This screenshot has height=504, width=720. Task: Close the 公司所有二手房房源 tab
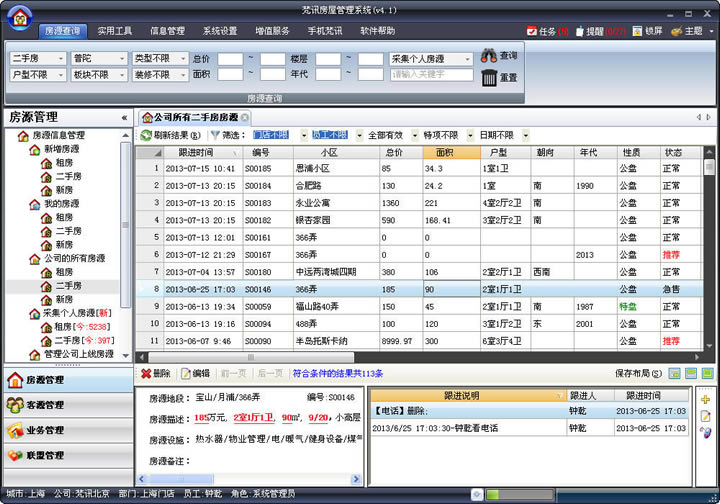[245, 117]
